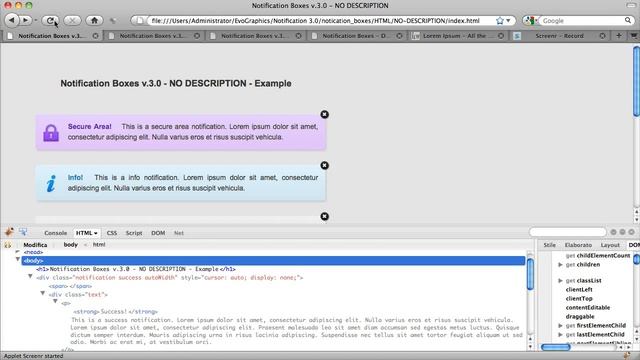Switch to the Firebug Script panel
The width and height of the screenshot is (640, 360).
134,233
